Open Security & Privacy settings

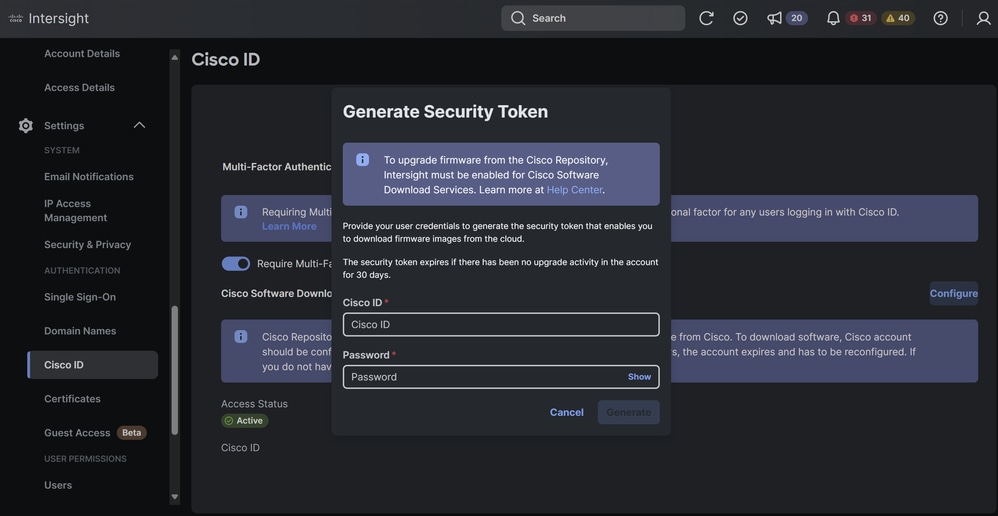click(x=88, y=244)
